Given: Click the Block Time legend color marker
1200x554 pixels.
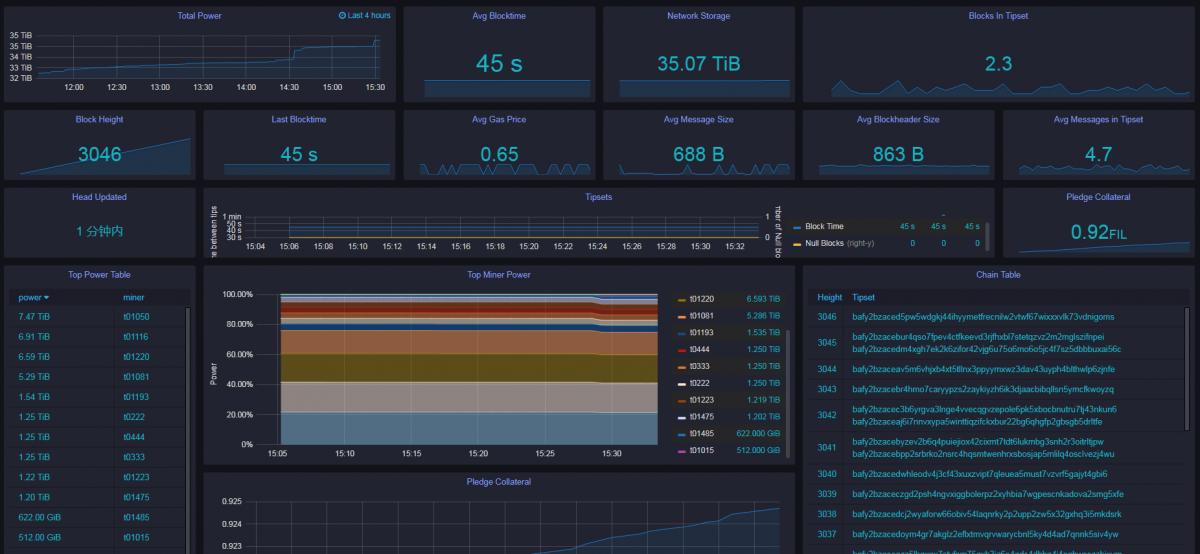Looking at the screenshot, I should [x=796, y=227].
